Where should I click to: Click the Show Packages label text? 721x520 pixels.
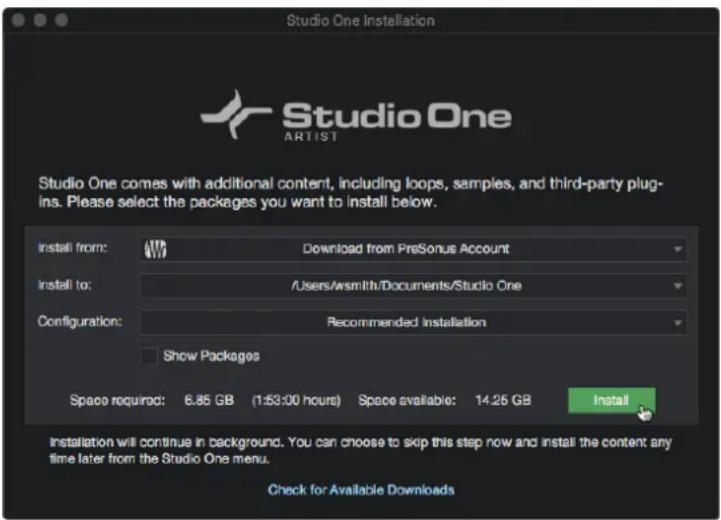coord(212,356)
